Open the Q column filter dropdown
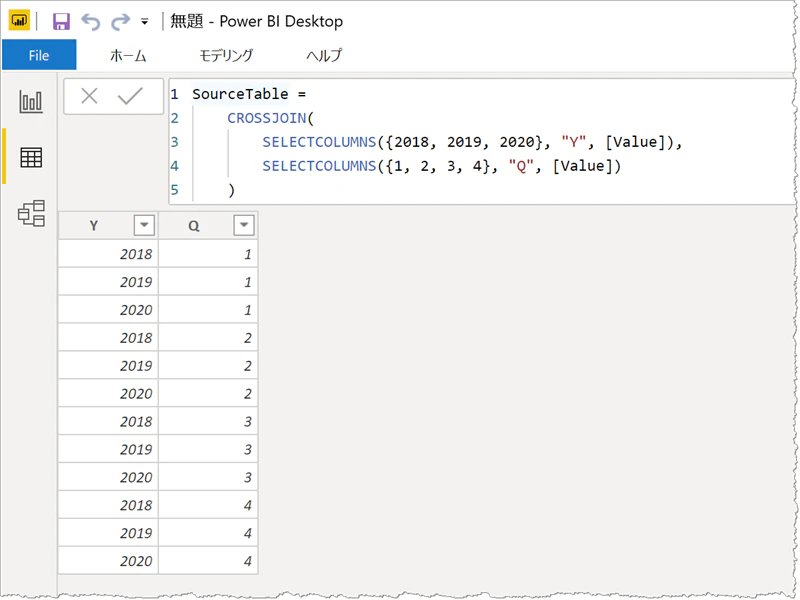 [244, 225]
